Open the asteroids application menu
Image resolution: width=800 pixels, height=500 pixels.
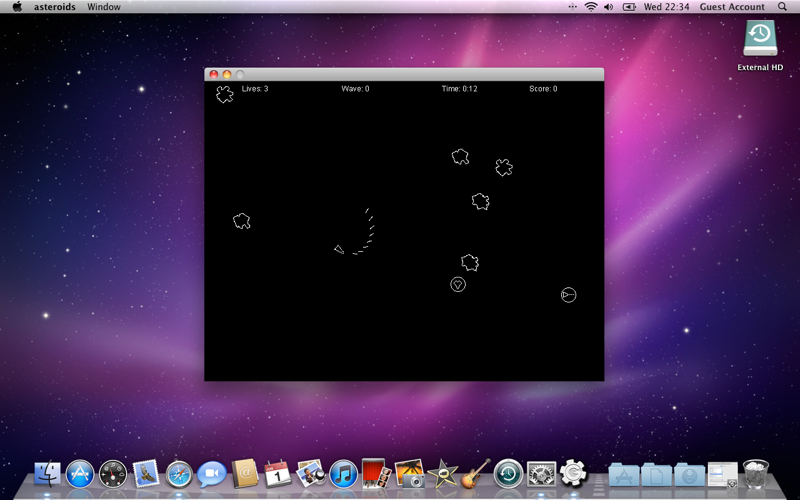click(55, 7)
